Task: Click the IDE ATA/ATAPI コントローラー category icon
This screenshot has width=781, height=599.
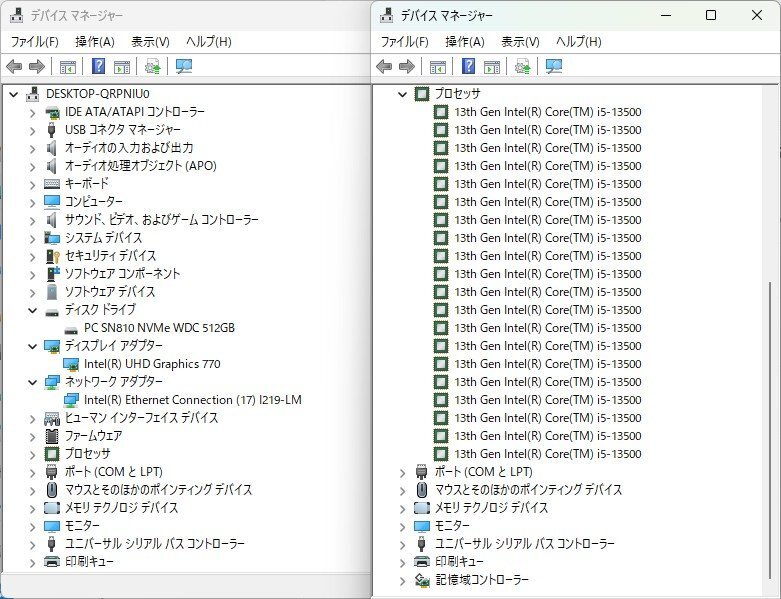Action: click(52, 112)
